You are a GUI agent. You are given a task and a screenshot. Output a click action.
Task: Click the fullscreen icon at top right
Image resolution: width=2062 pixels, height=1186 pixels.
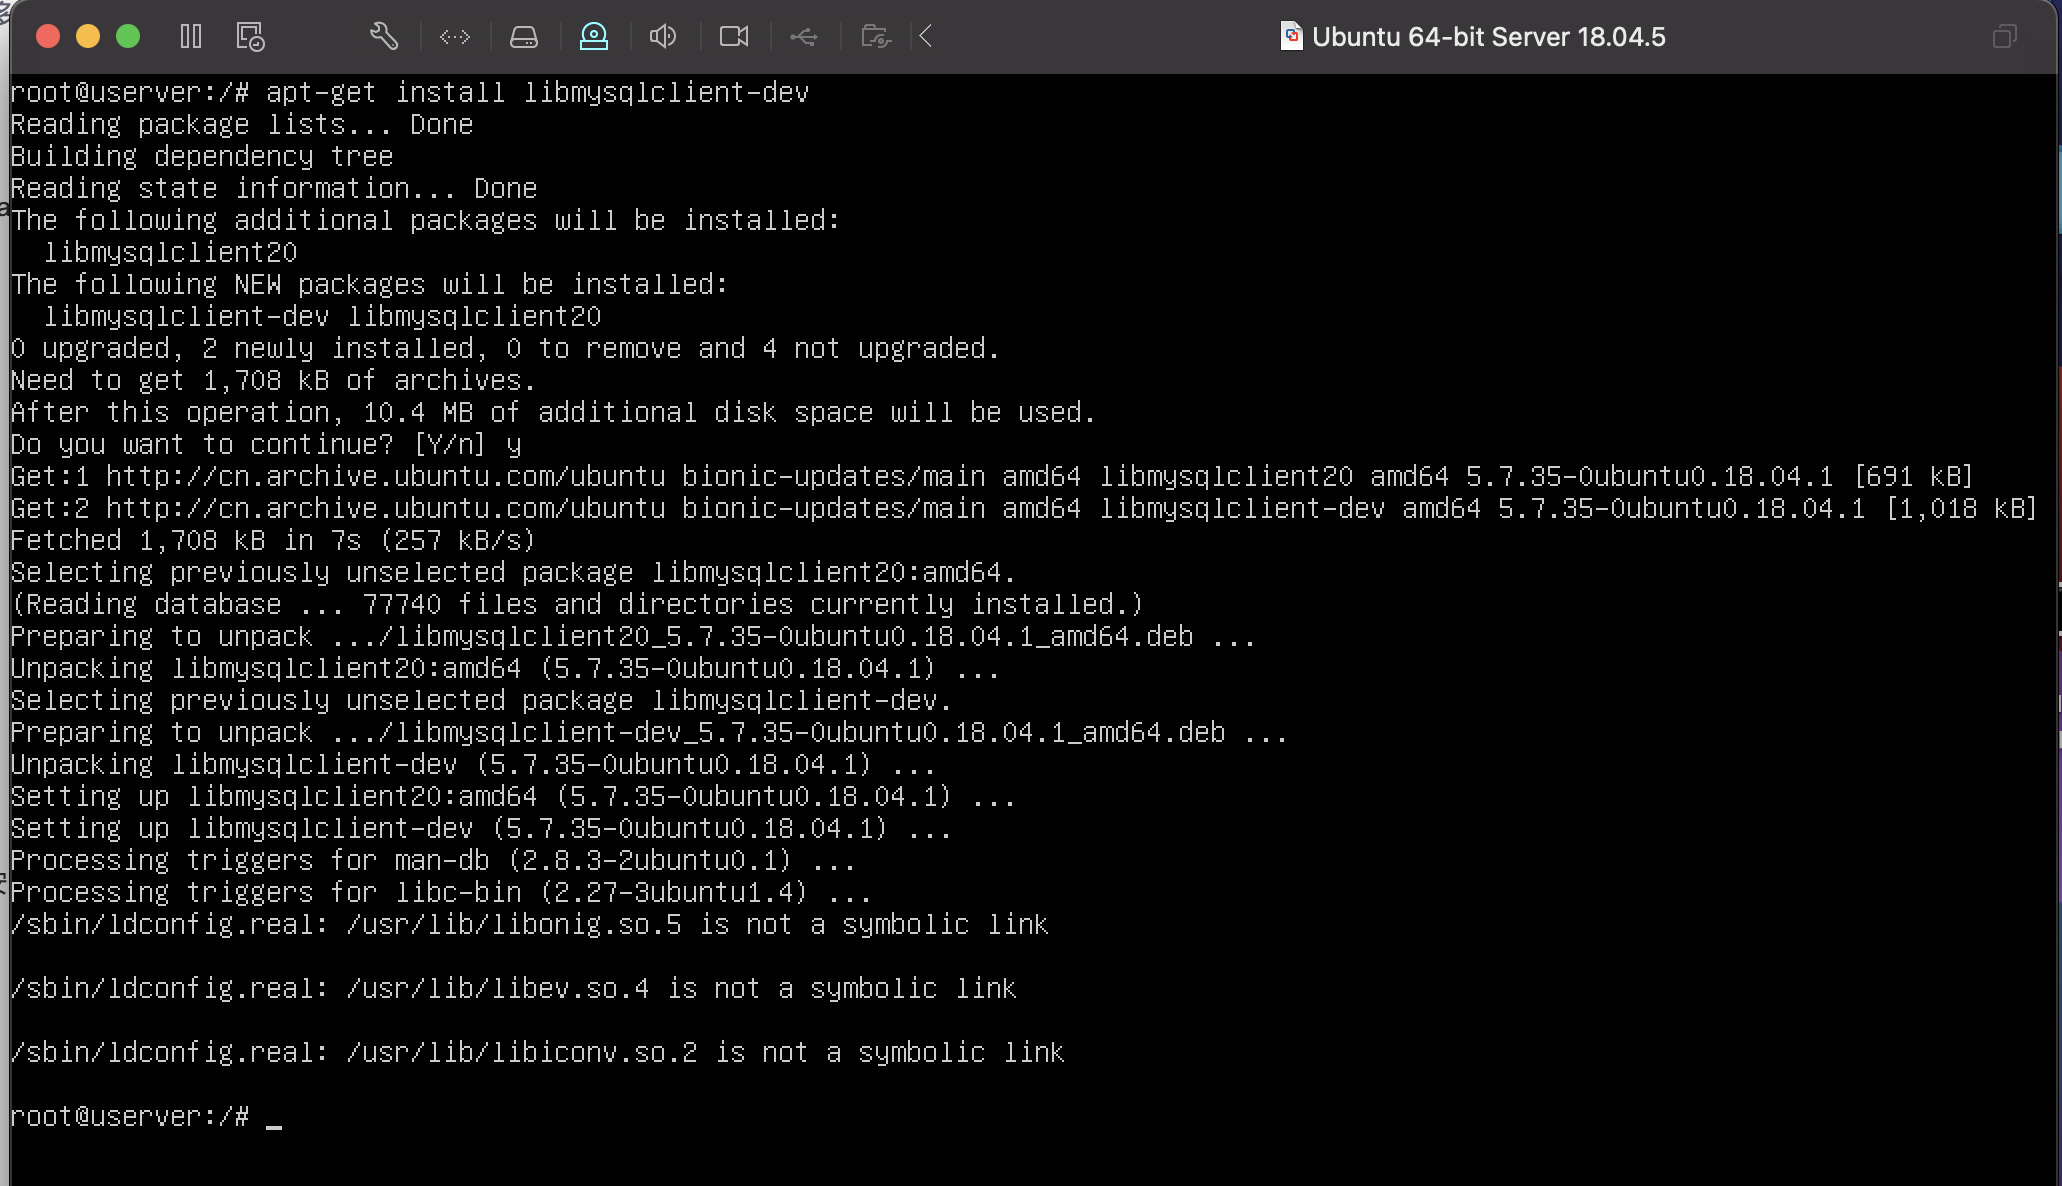[2005, 36]
